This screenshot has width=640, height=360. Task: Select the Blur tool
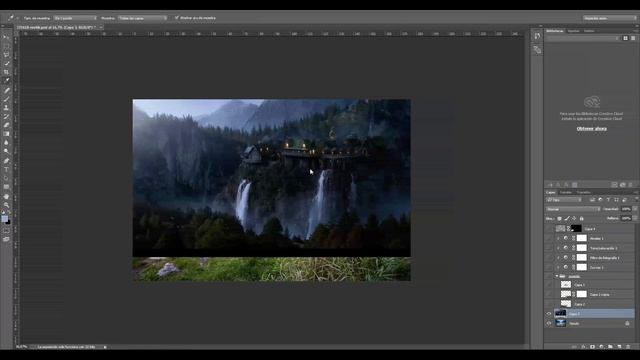(x=6, y=142)
